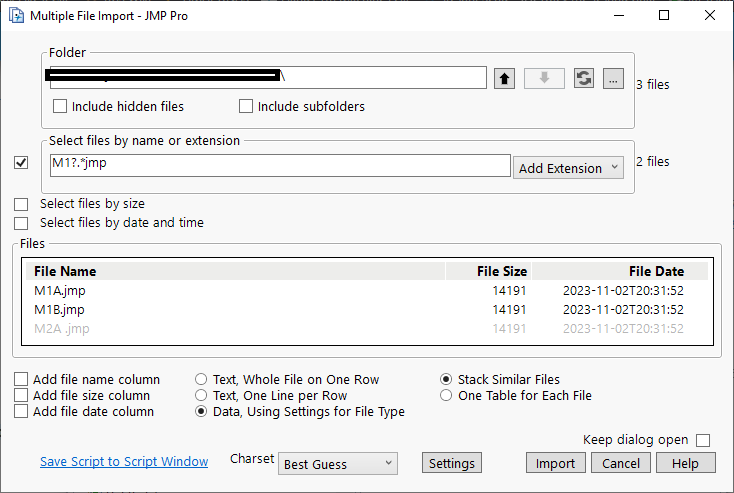Screen dimensions: 734x493
Task: Click the File Size column header
Action: coord(501,271)
